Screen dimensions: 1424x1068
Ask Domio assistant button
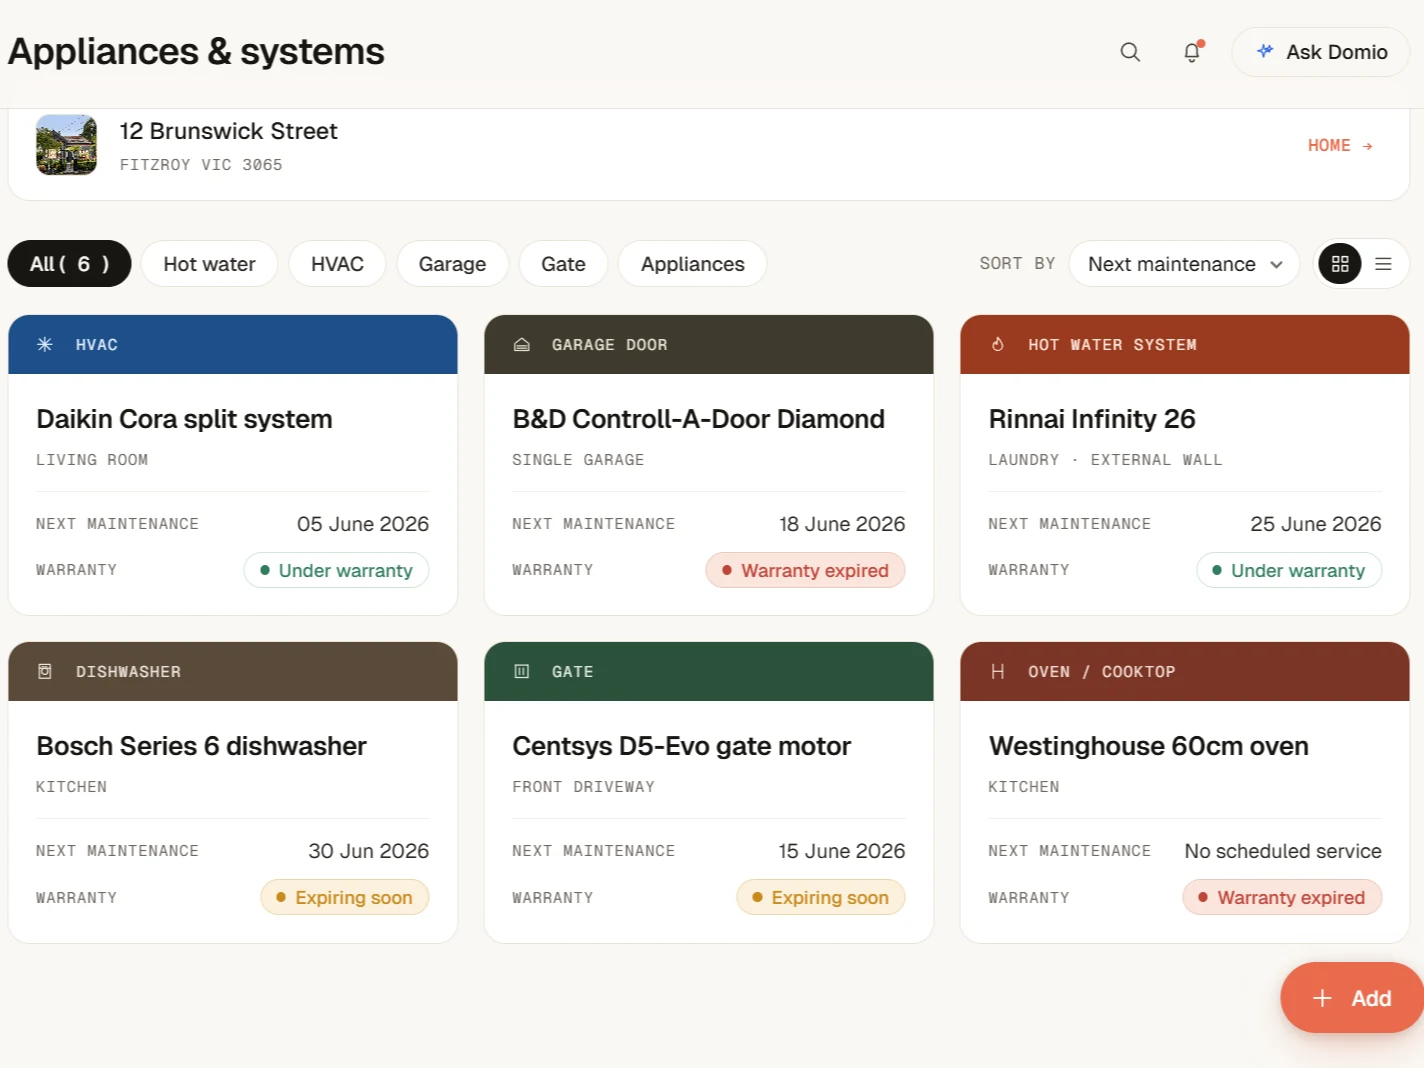(1321, 52)
